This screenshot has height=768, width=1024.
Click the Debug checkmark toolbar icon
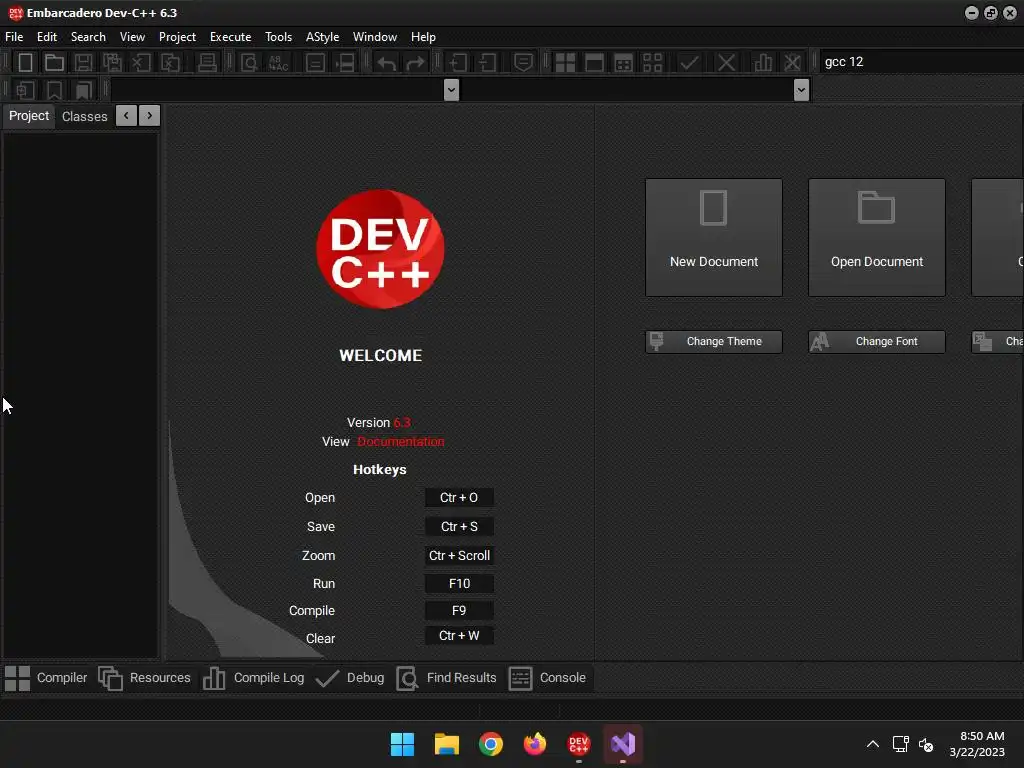pyautogui.click(x=689, y=63)
